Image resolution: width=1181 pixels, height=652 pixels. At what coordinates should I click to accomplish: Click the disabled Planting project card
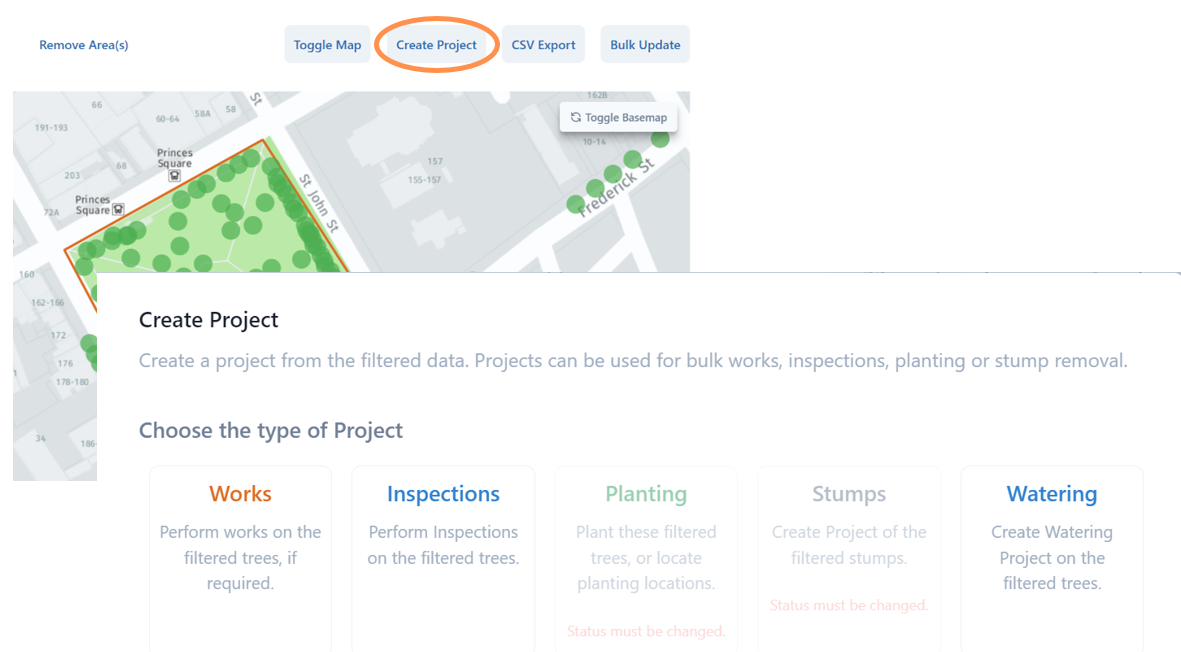[x=645, y=540]
